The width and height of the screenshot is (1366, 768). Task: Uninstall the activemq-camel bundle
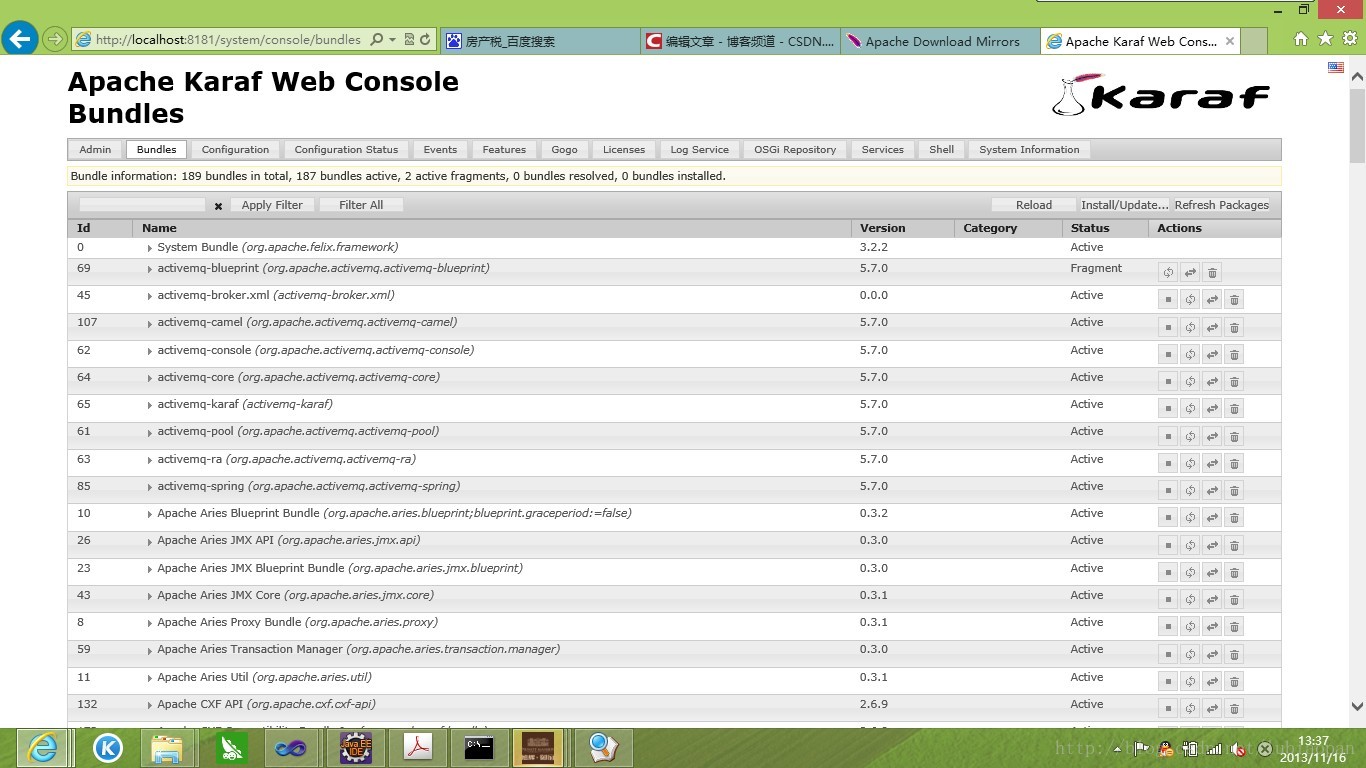pyautogui.click(x=1234, y=327)
